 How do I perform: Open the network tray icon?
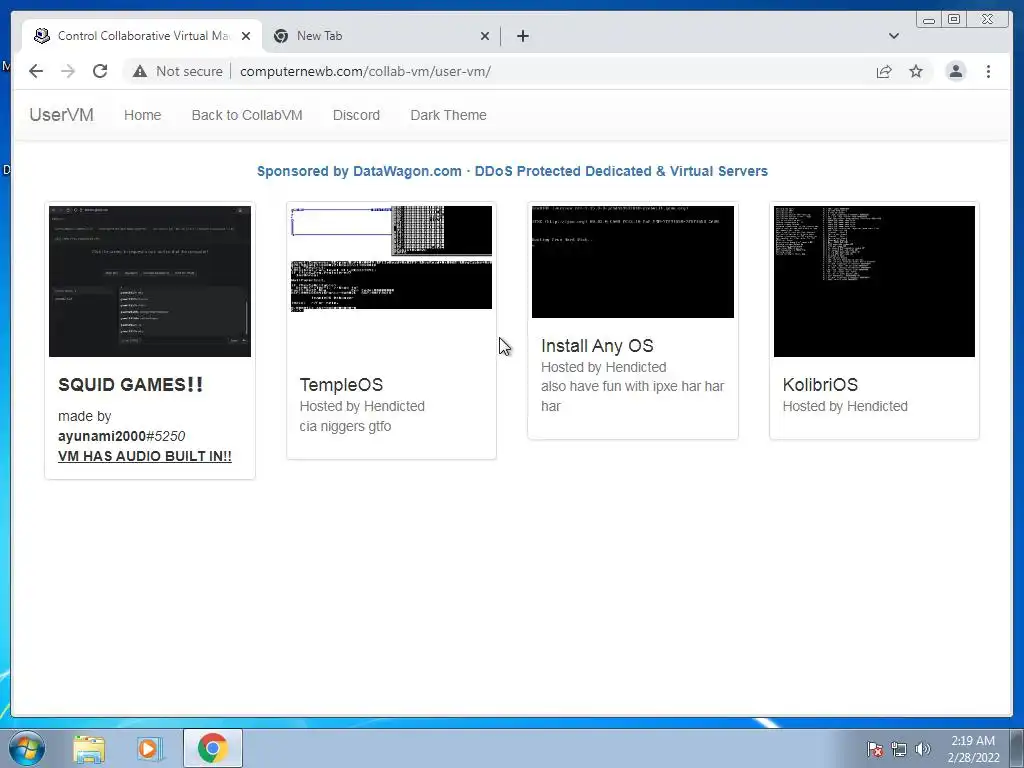(x=899, y=749)
